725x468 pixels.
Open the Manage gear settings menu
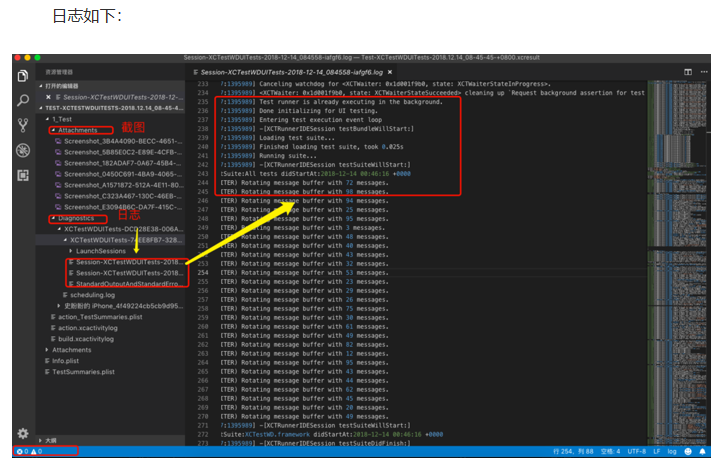coord(23,433)
